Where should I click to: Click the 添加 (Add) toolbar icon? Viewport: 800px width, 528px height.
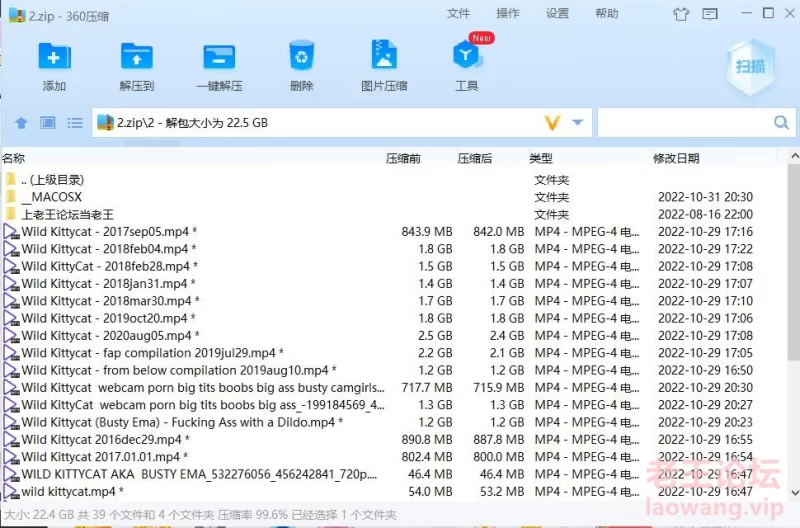pos(54,56)
